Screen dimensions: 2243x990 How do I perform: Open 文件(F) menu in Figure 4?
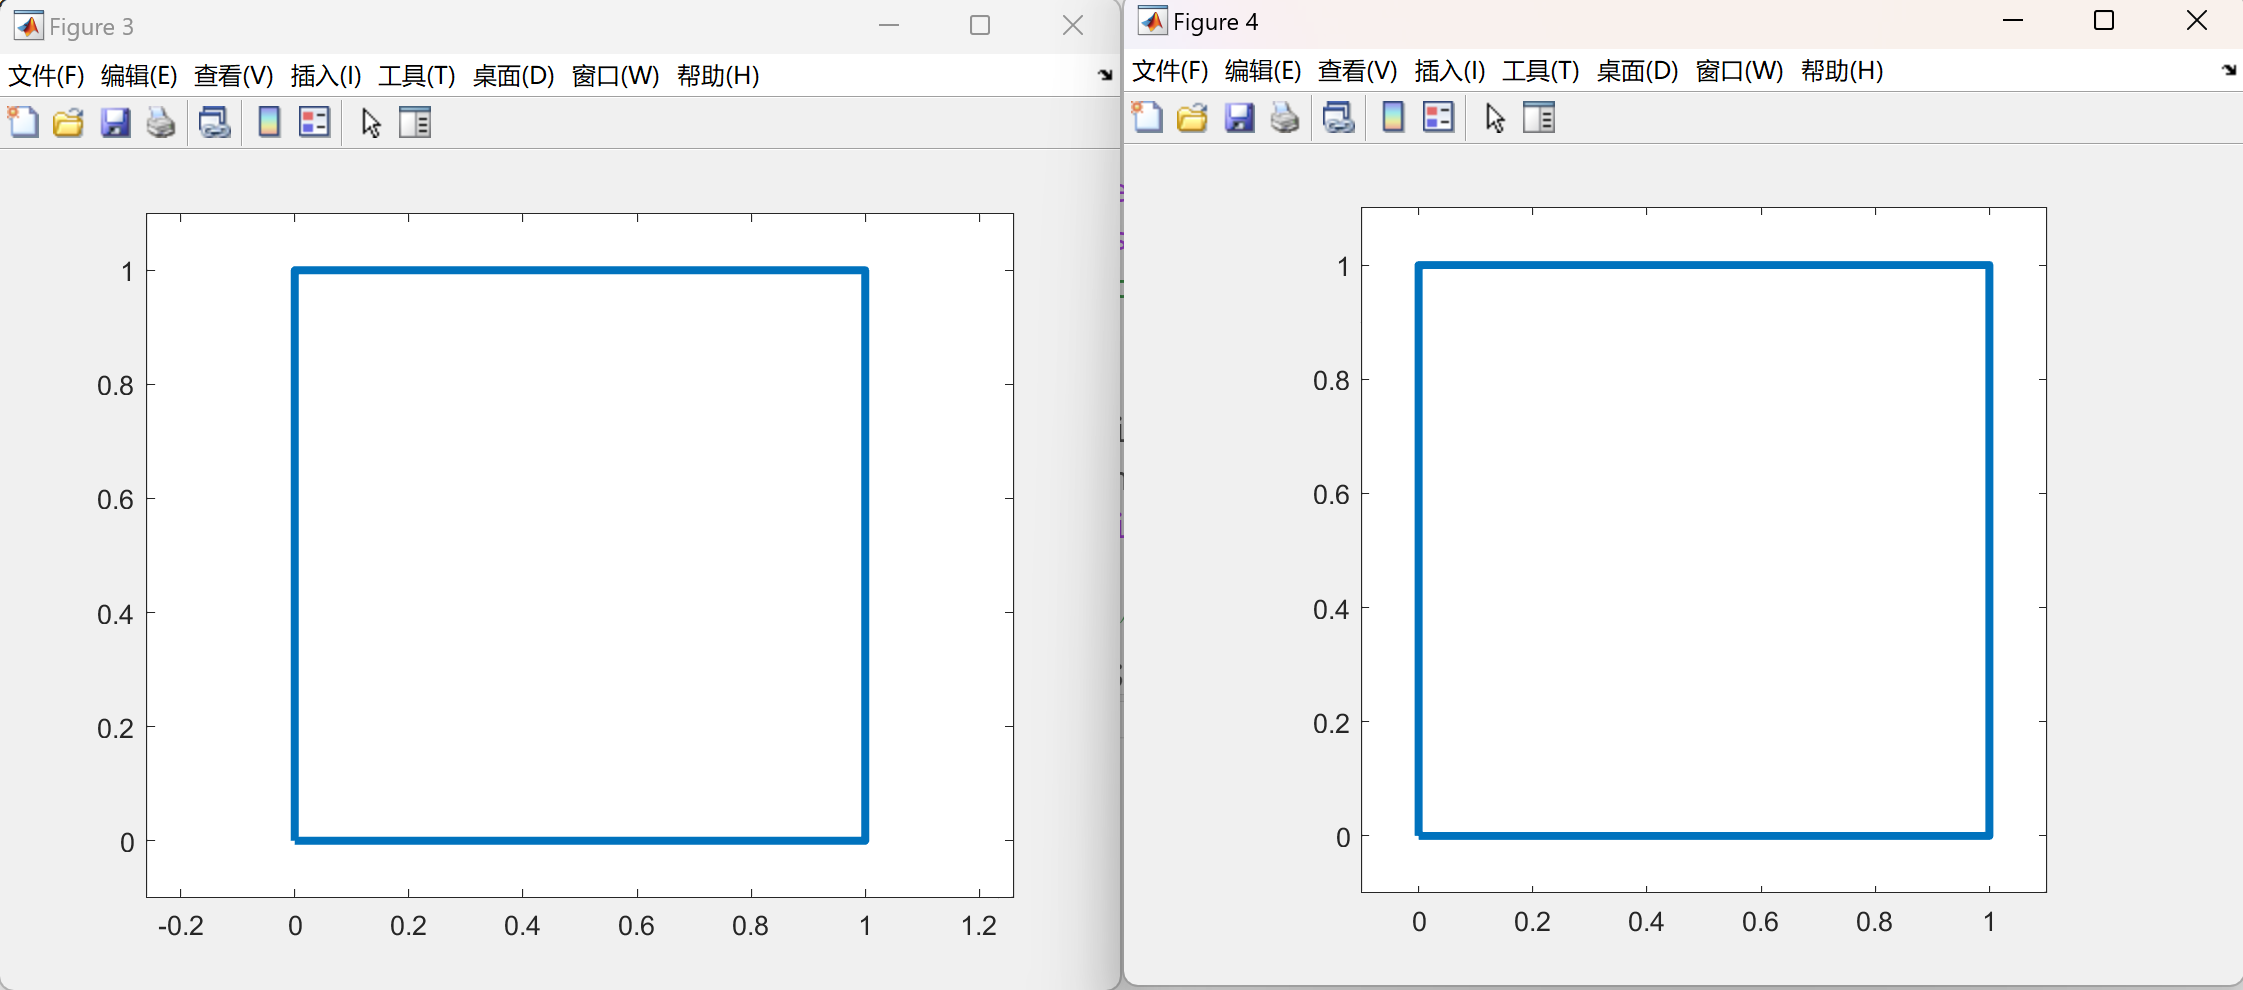click(1170, 71)
